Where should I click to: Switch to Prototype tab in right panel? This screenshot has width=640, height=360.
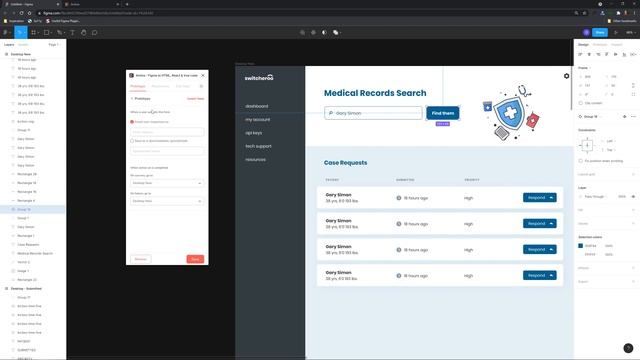coord(600,44)
